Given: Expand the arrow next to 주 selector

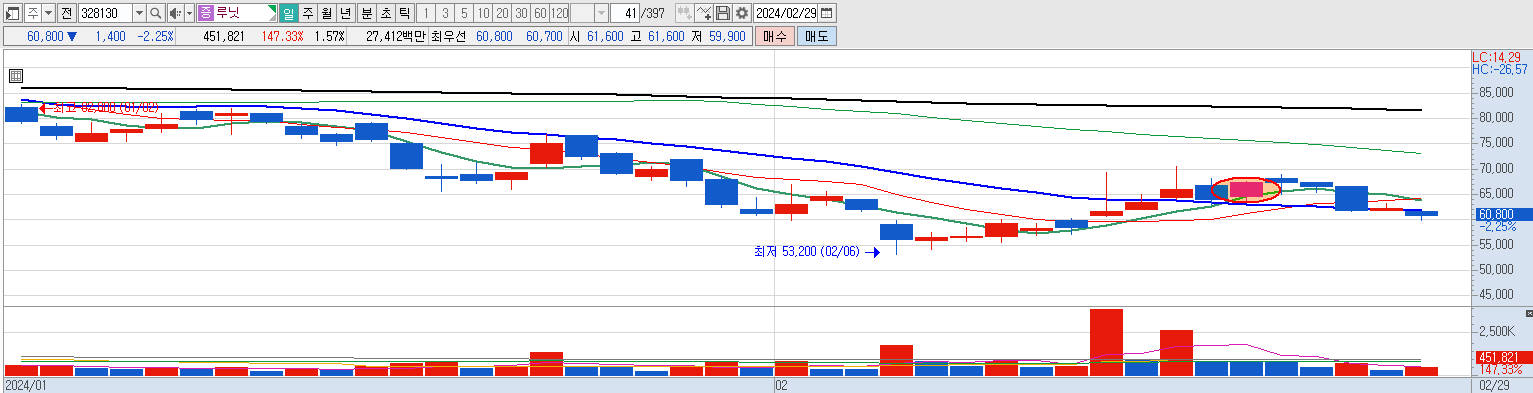Looking at the screenshot, I should tap(49, 13).
